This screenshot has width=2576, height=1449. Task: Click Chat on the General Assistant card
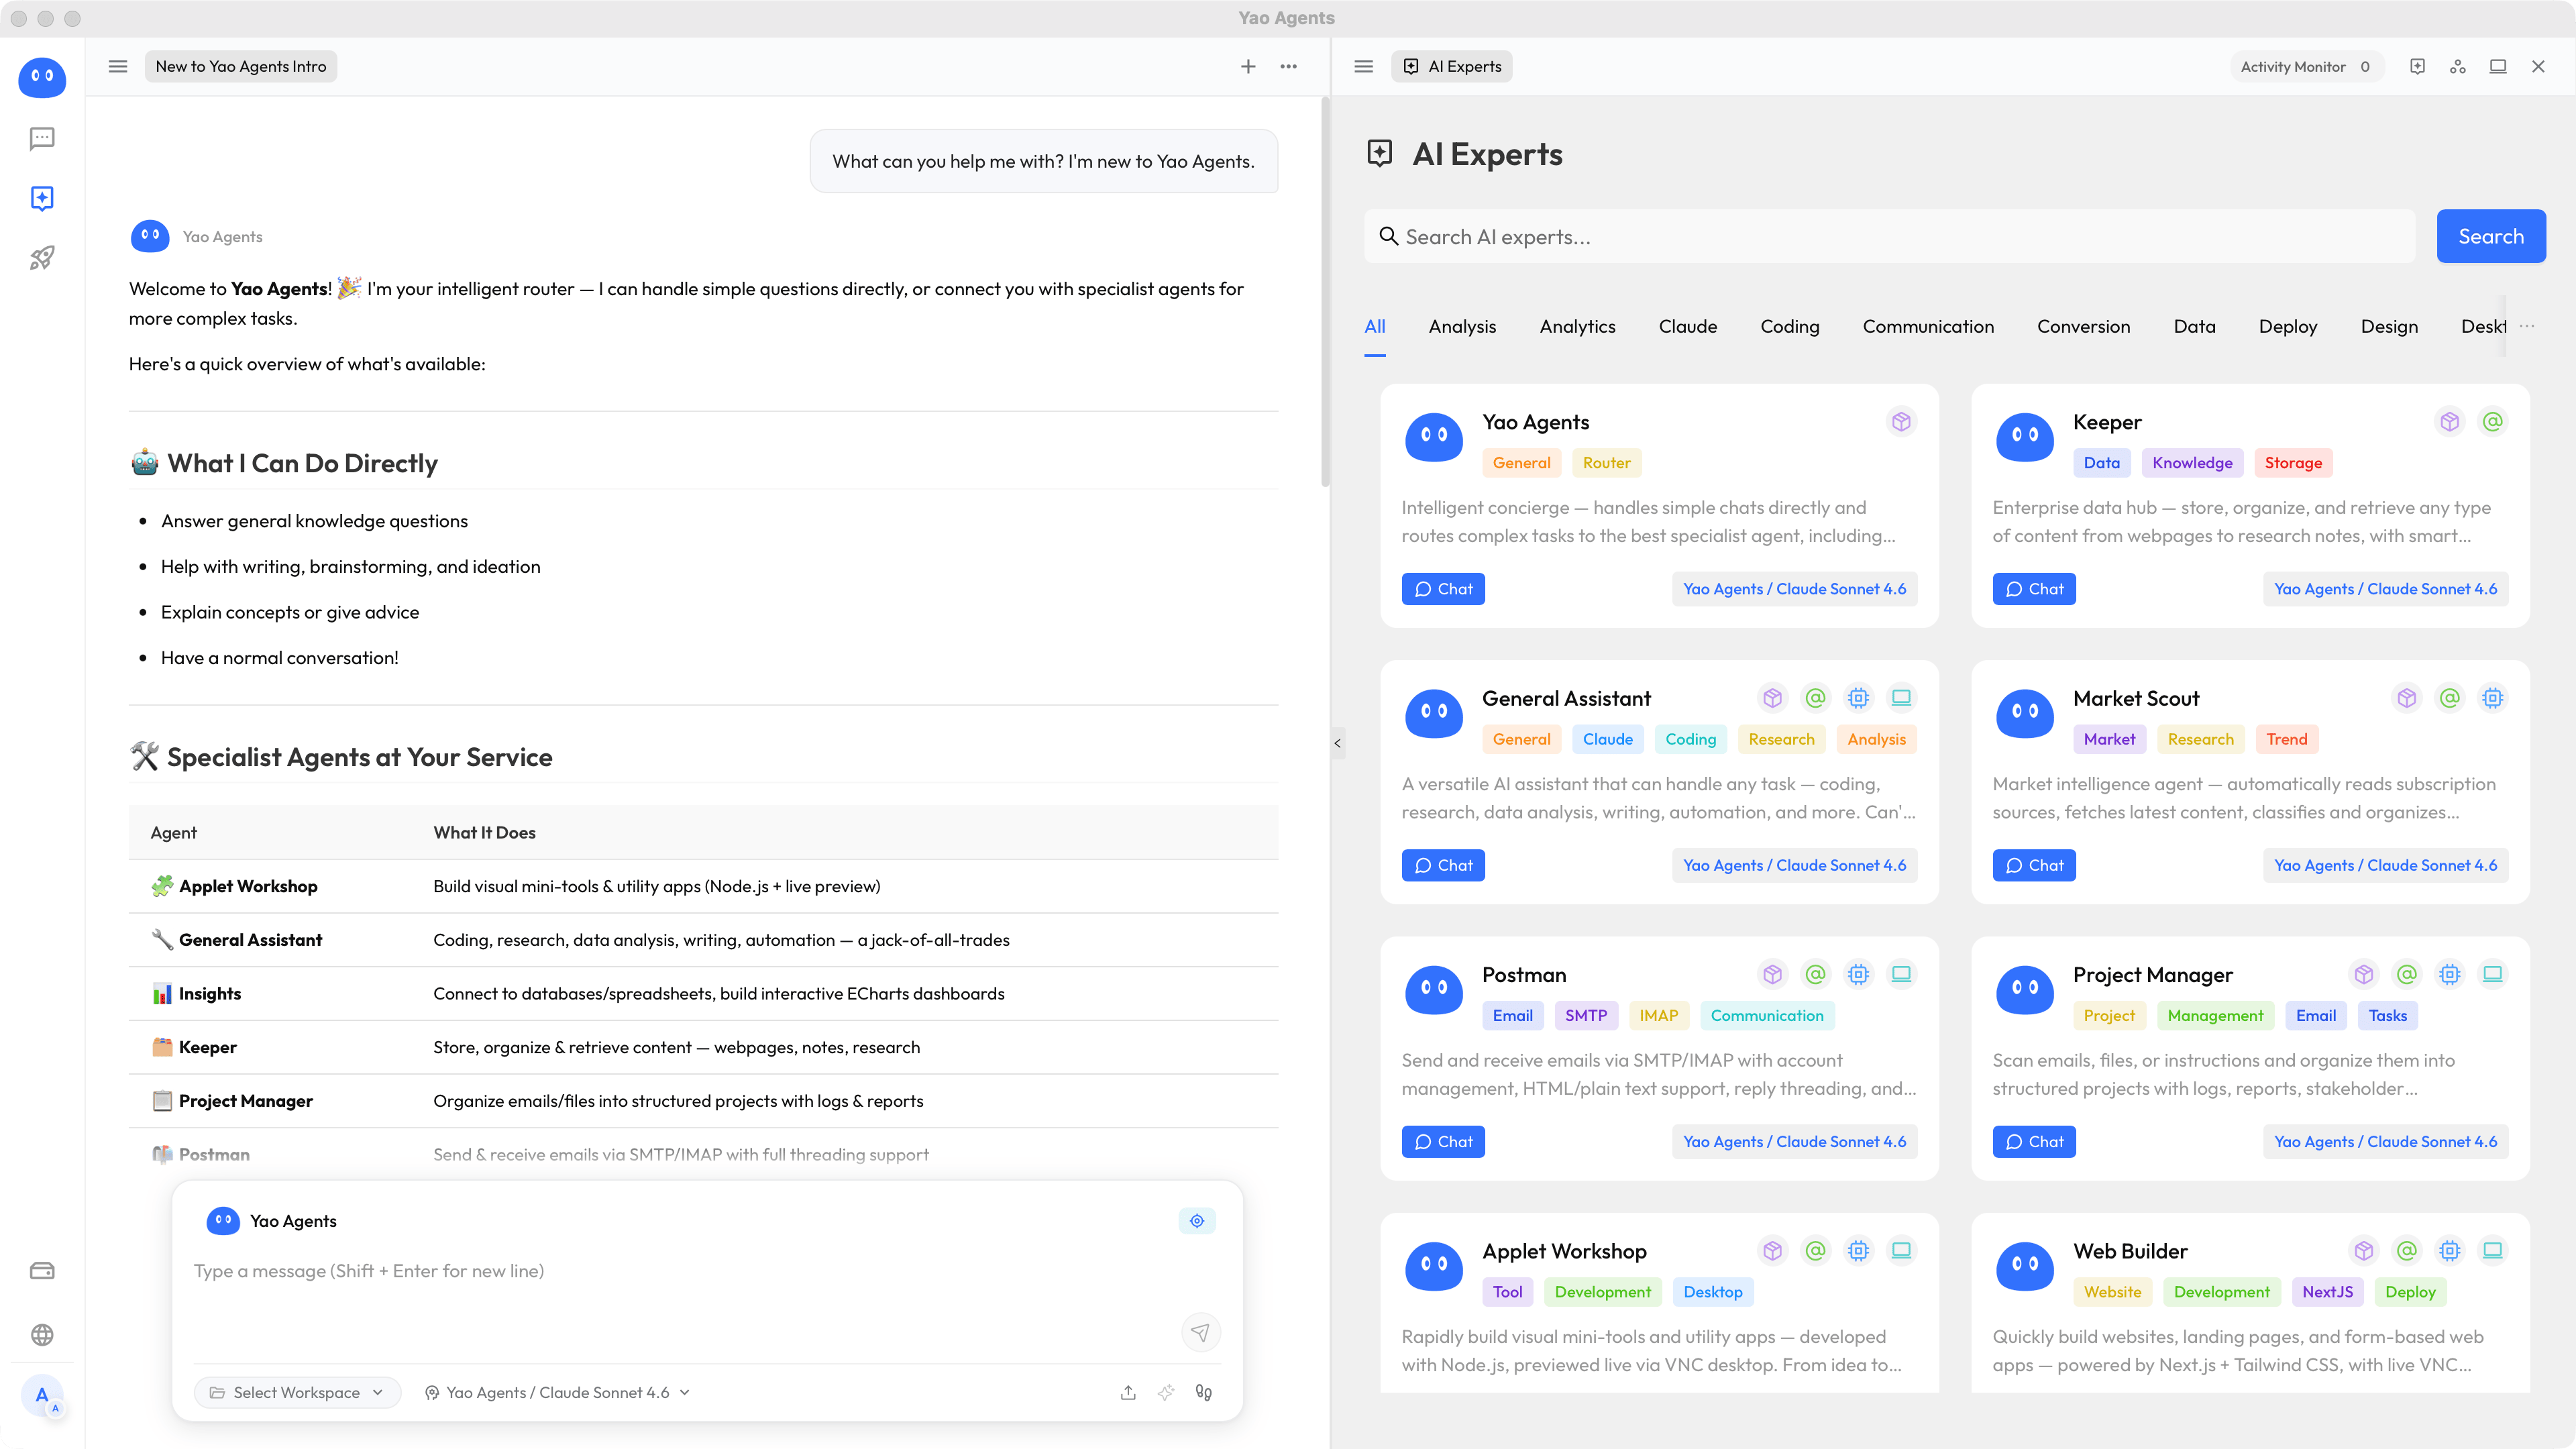click(x=1443, y=865)
